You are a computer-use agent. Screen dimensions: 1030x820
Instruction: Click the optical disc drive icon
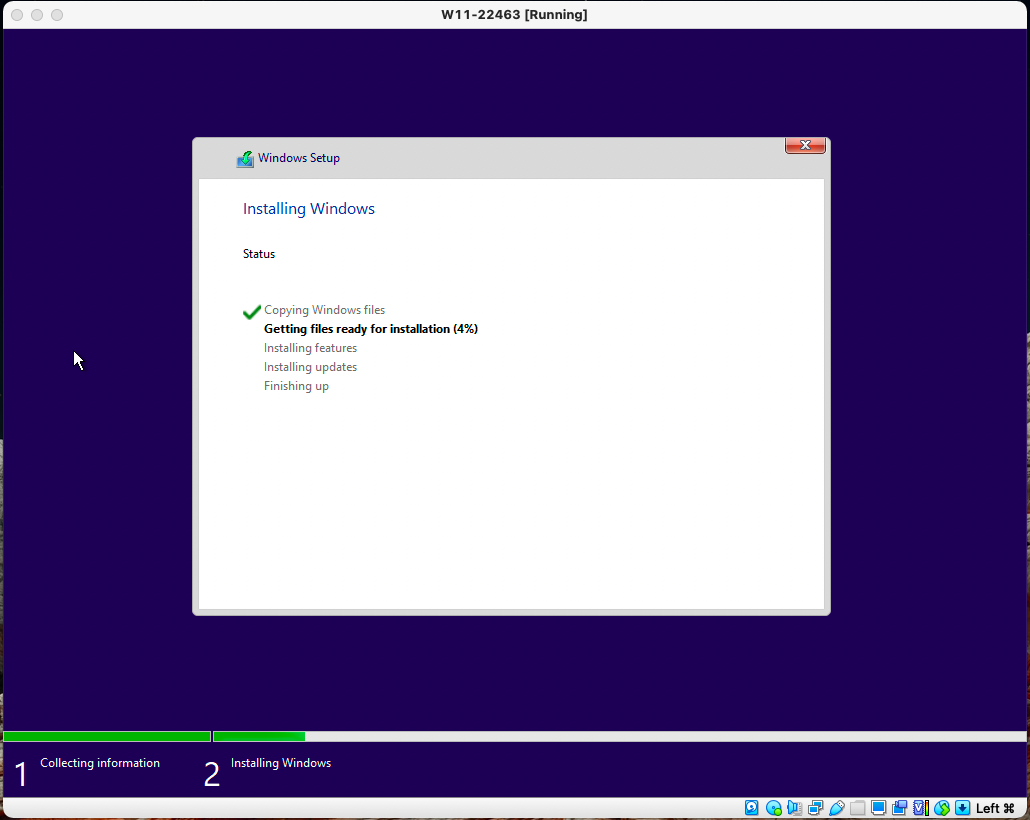pyautogui.click(x=774, y=808)
